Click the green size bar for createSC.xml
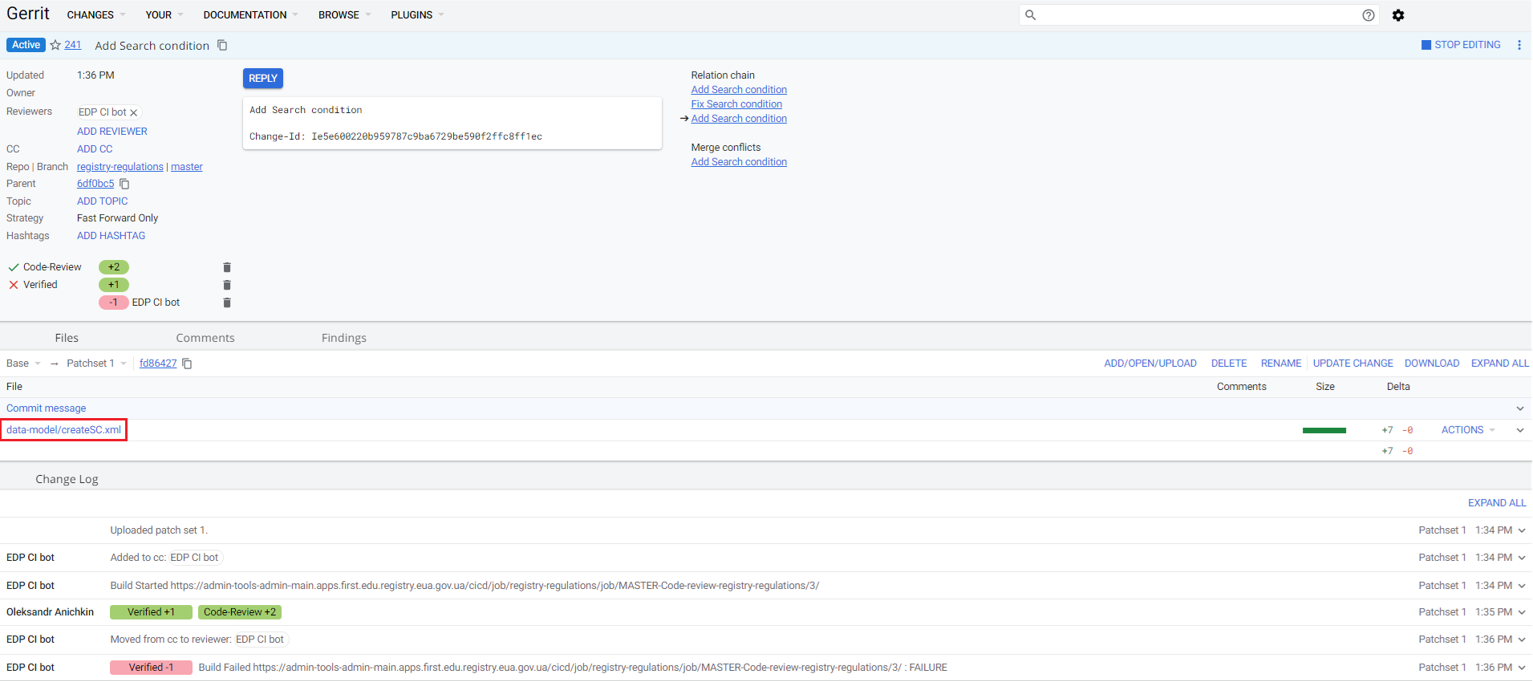The image size is (1533, 681). [1324, 430]
